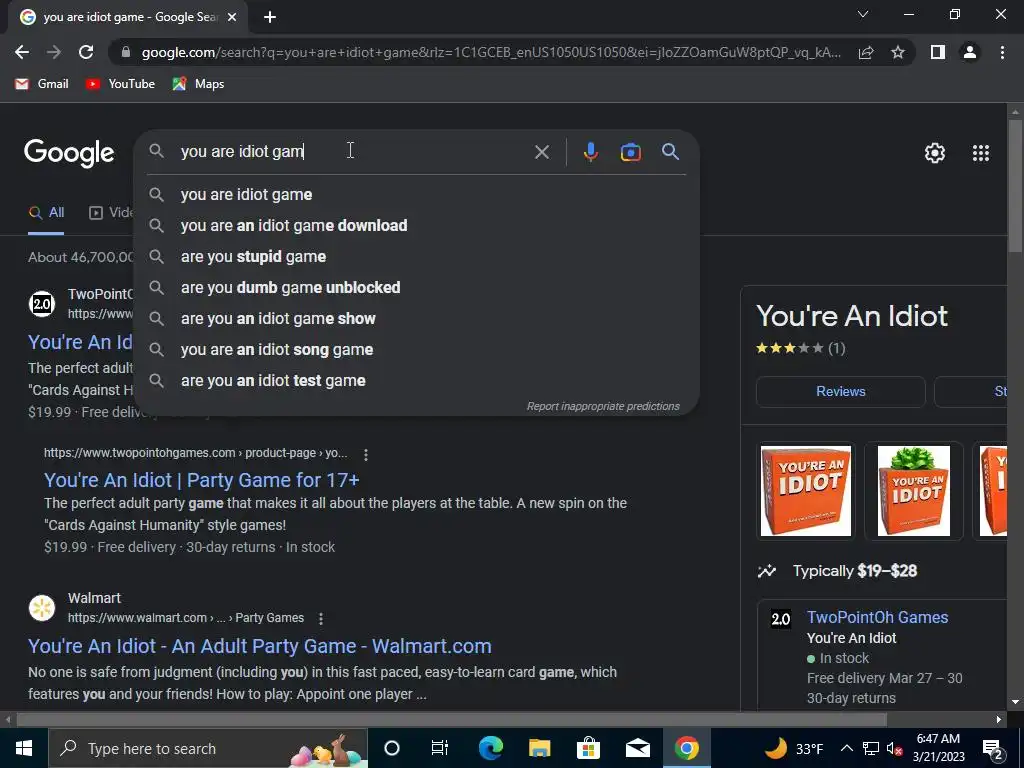
Task: Open TwoPointOh Games store link in panel
Action: point(877,617)
